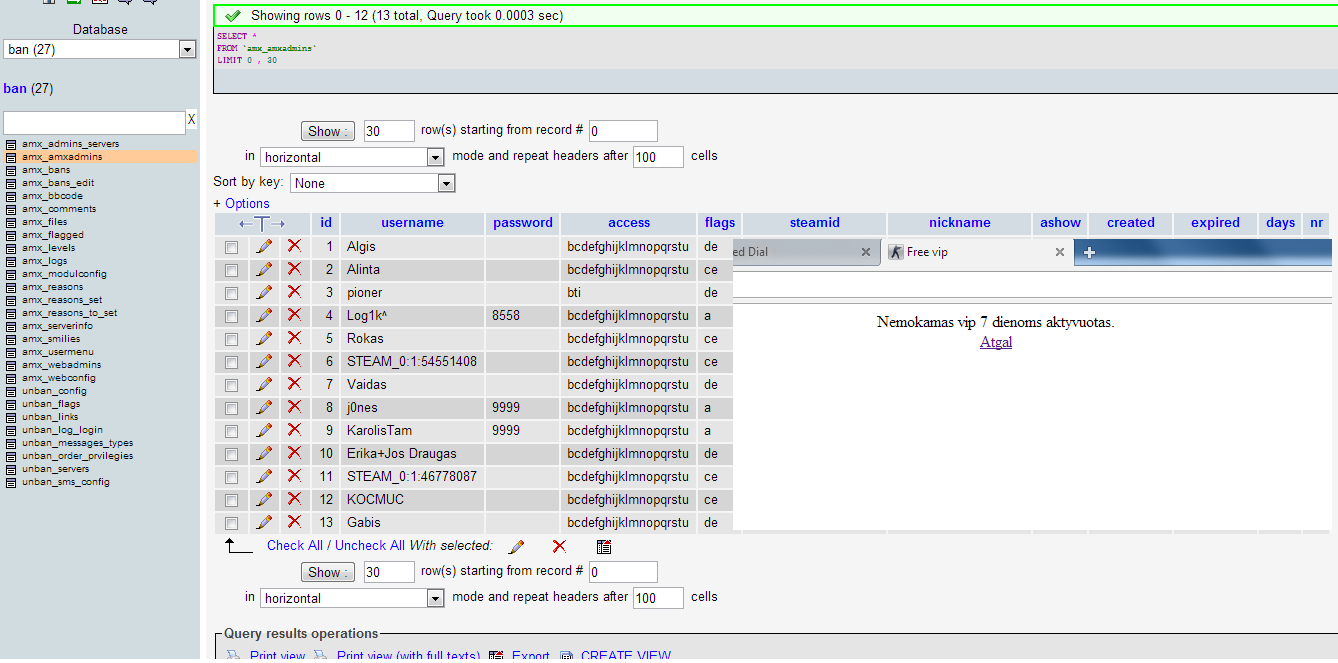This screenshot has height=663, width=1338.
Task: Check the j0nes row checkbox
Action: (x=232, y=408)
